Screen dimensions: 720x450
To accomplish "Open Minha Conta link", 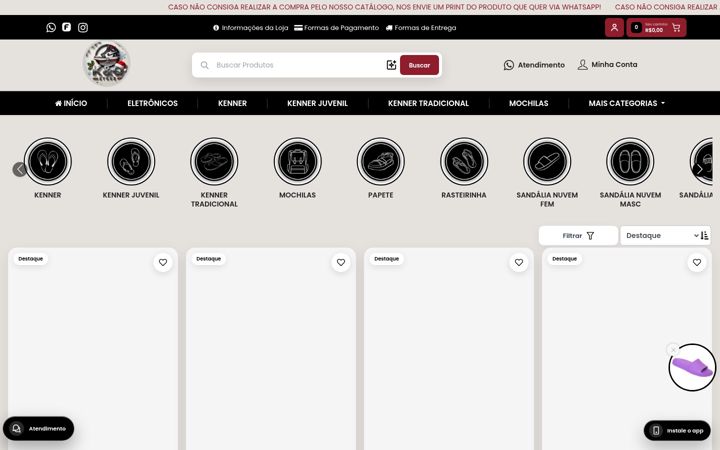I will click(x=607, y=65).
